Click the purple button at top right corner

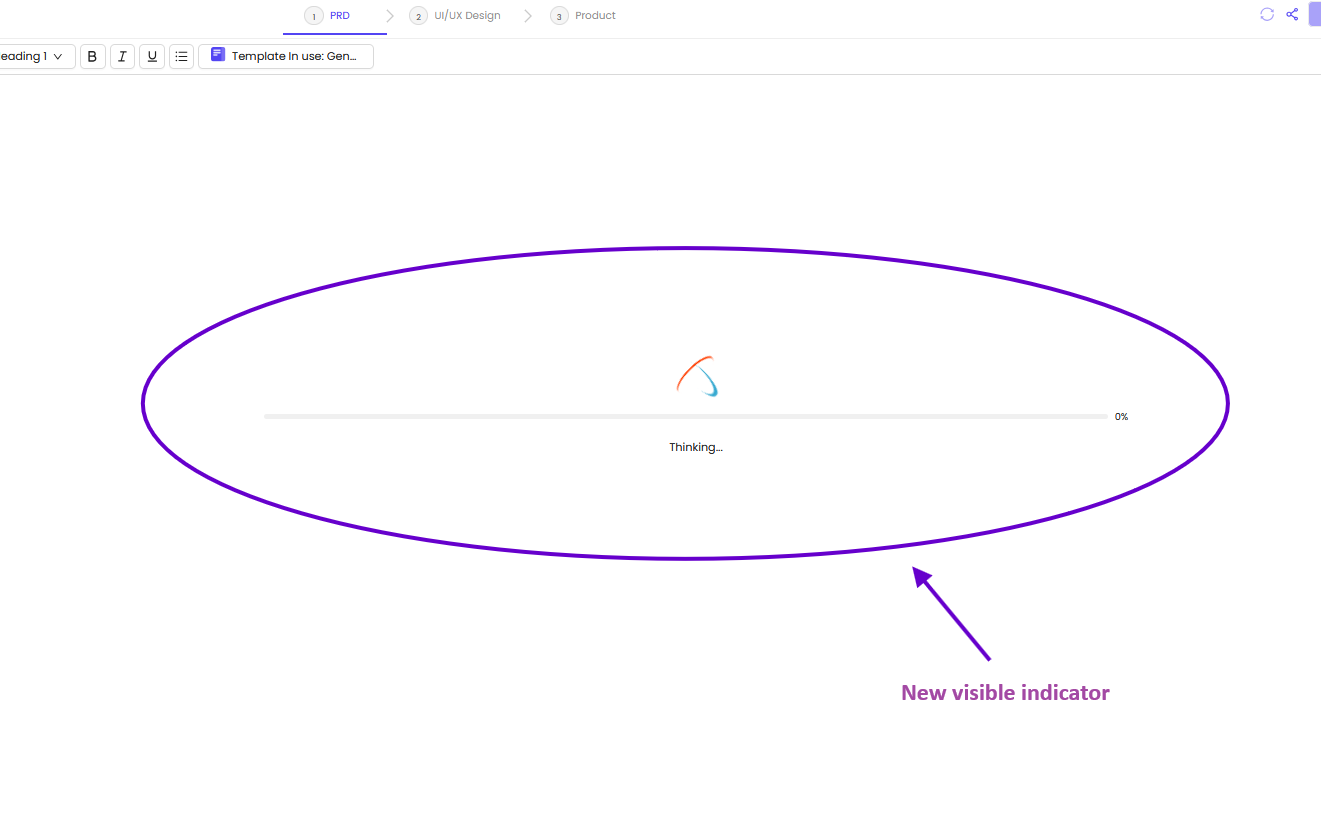click(x=1315, y=14)
